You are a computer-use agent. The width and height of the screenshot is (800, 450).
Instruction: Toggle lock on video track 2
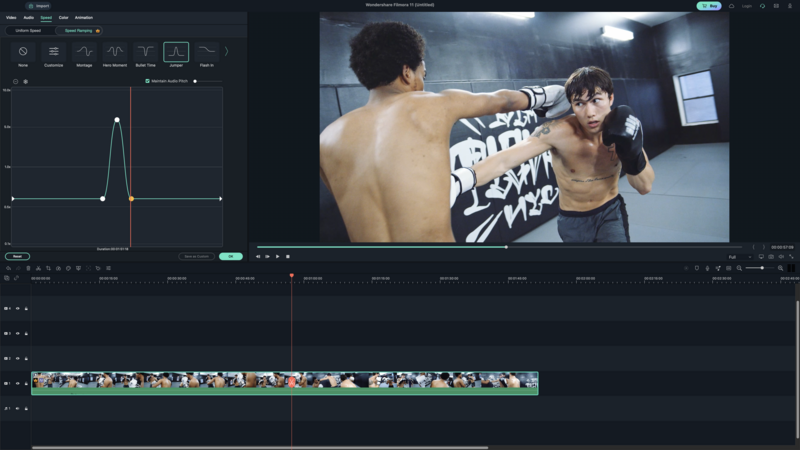26,359
